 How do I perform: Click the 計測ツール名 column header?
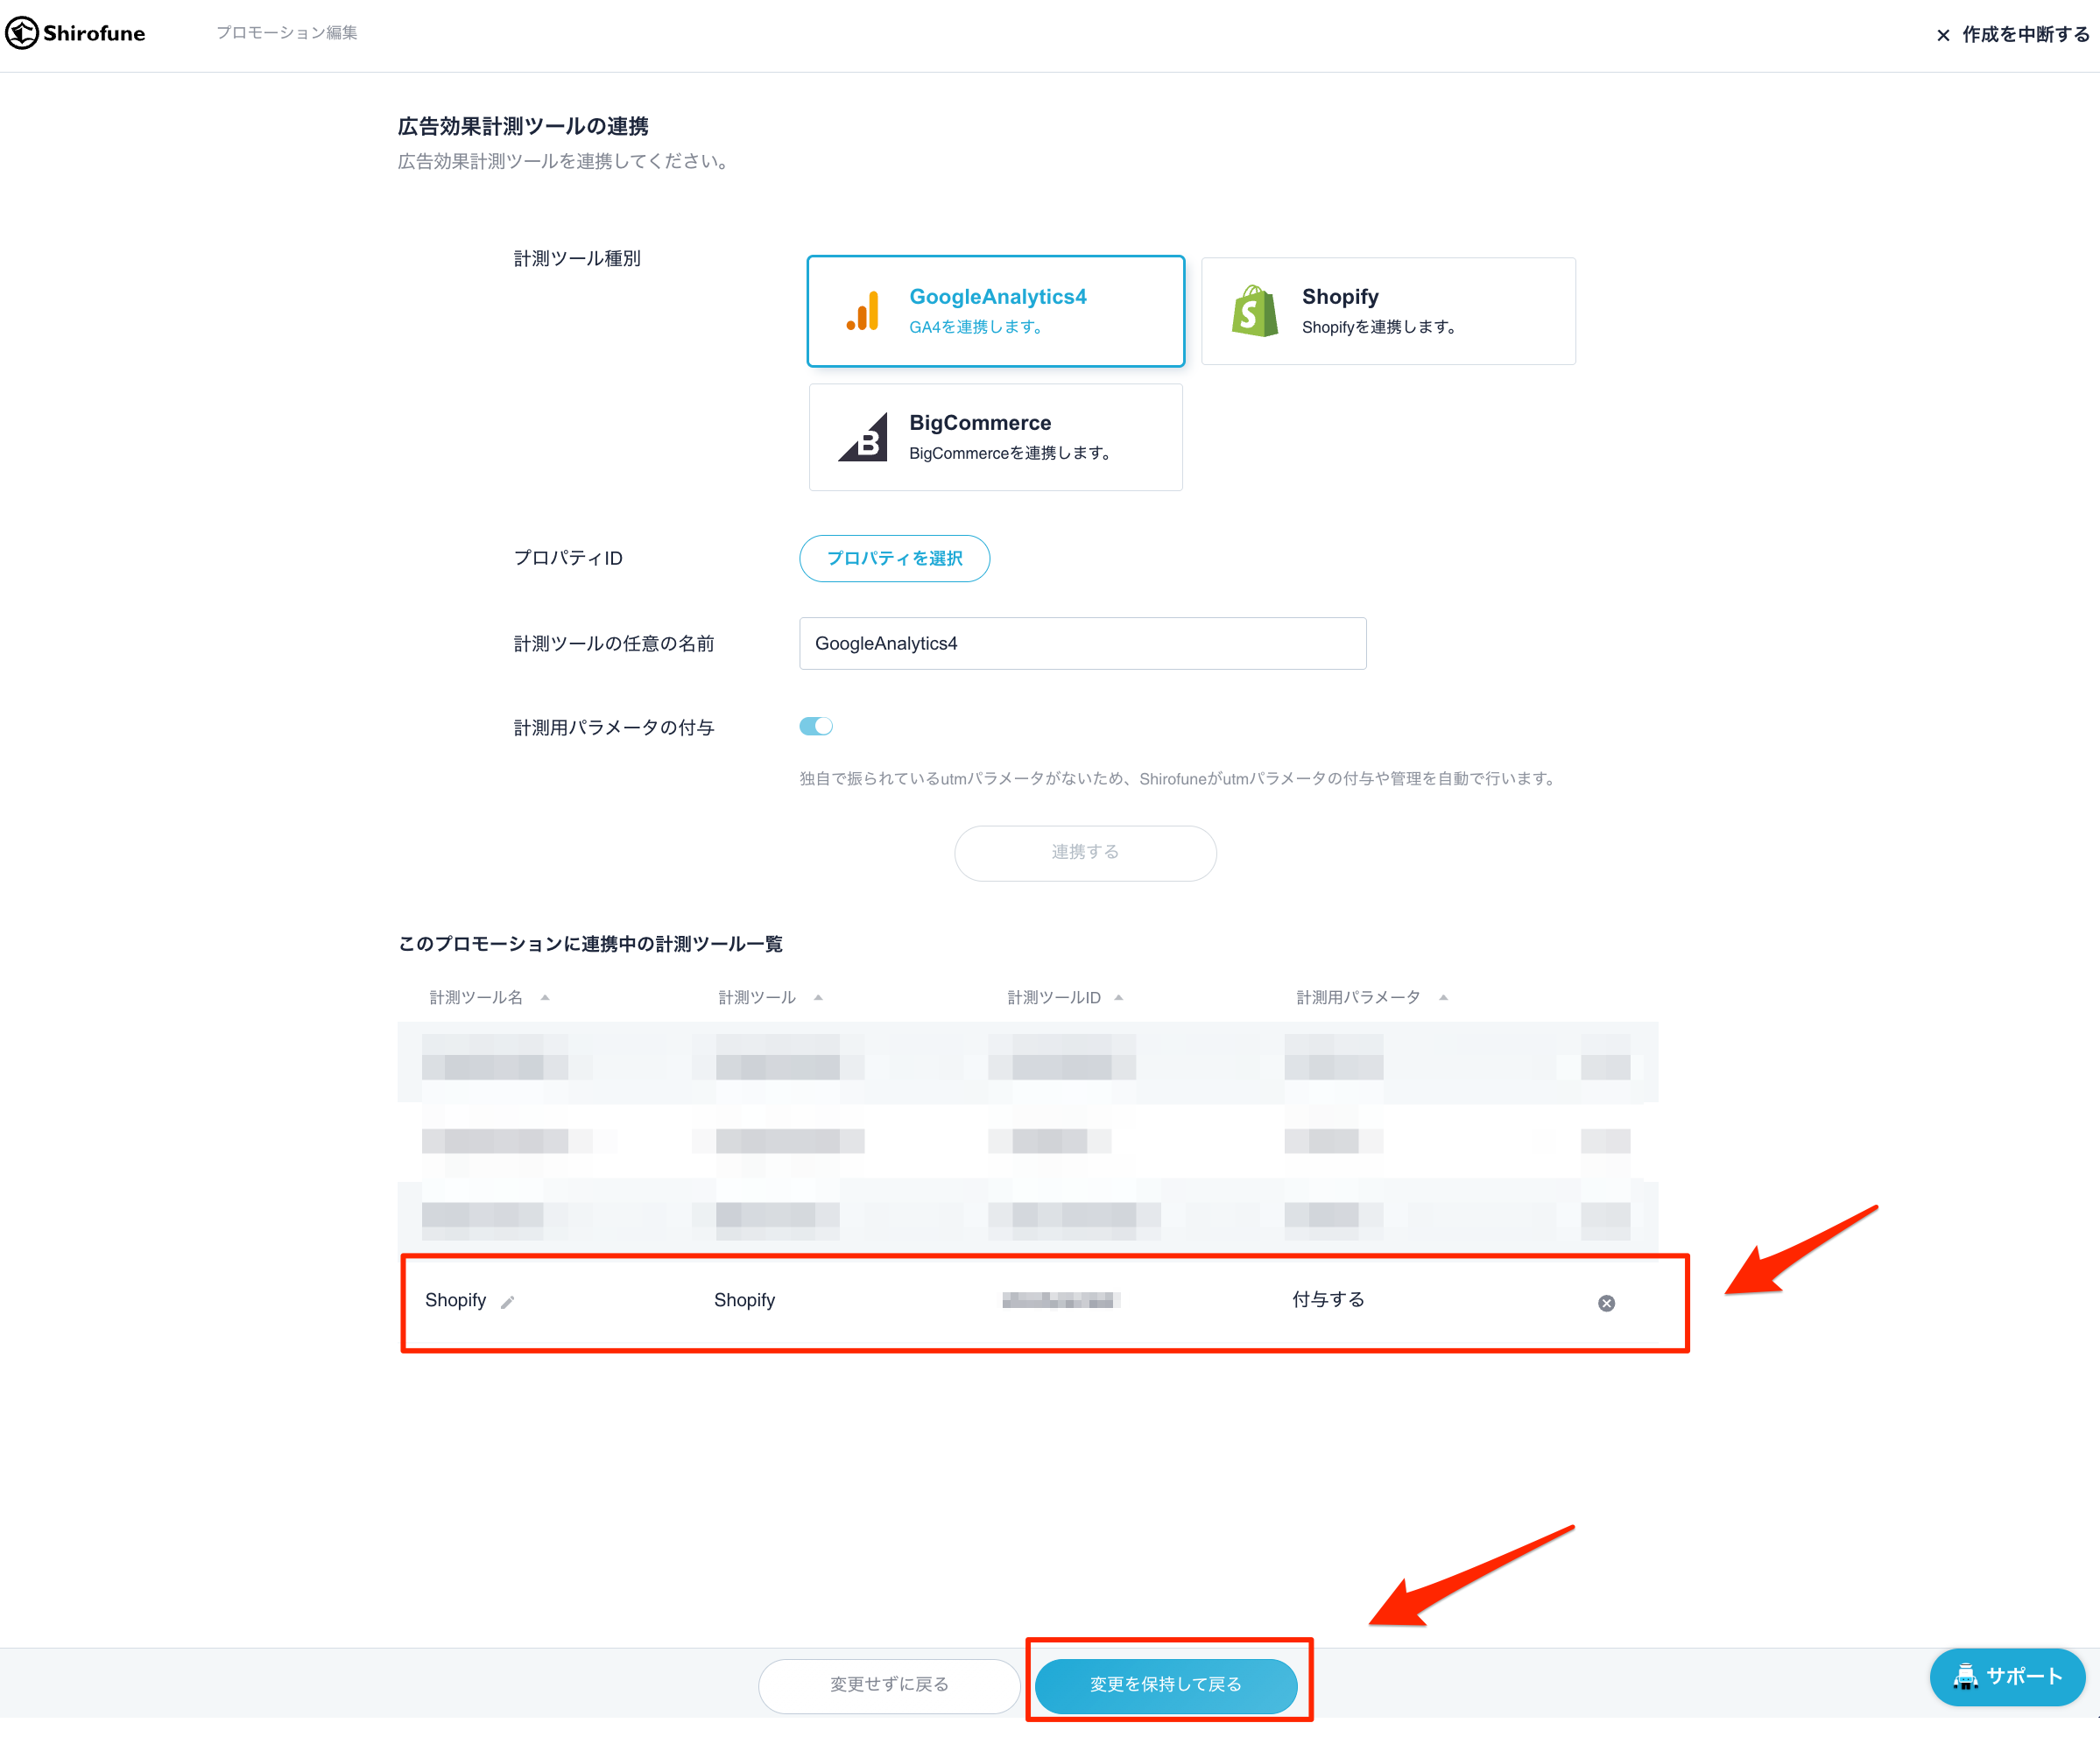tap(476, 997)
